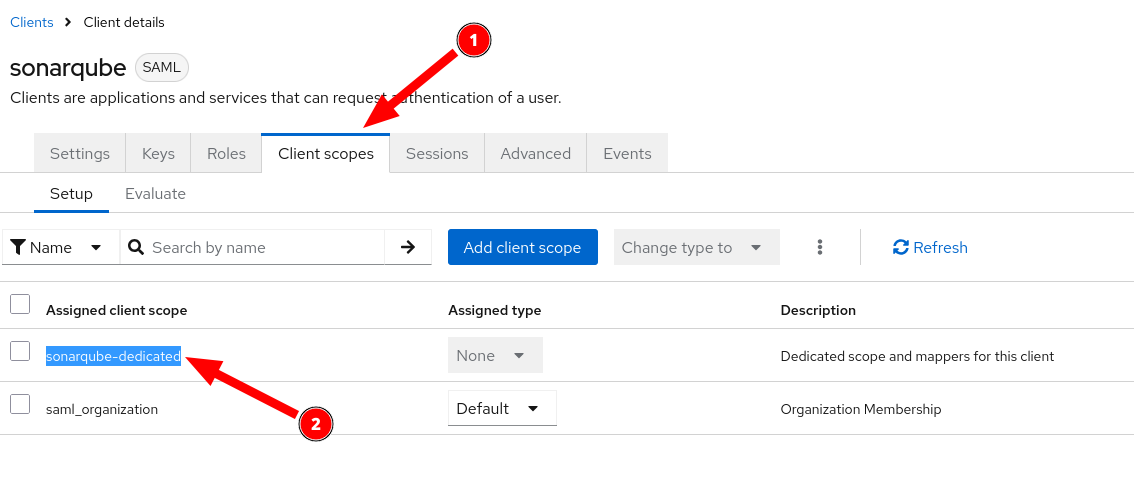Click the magnifier search icon

point(136,247)
